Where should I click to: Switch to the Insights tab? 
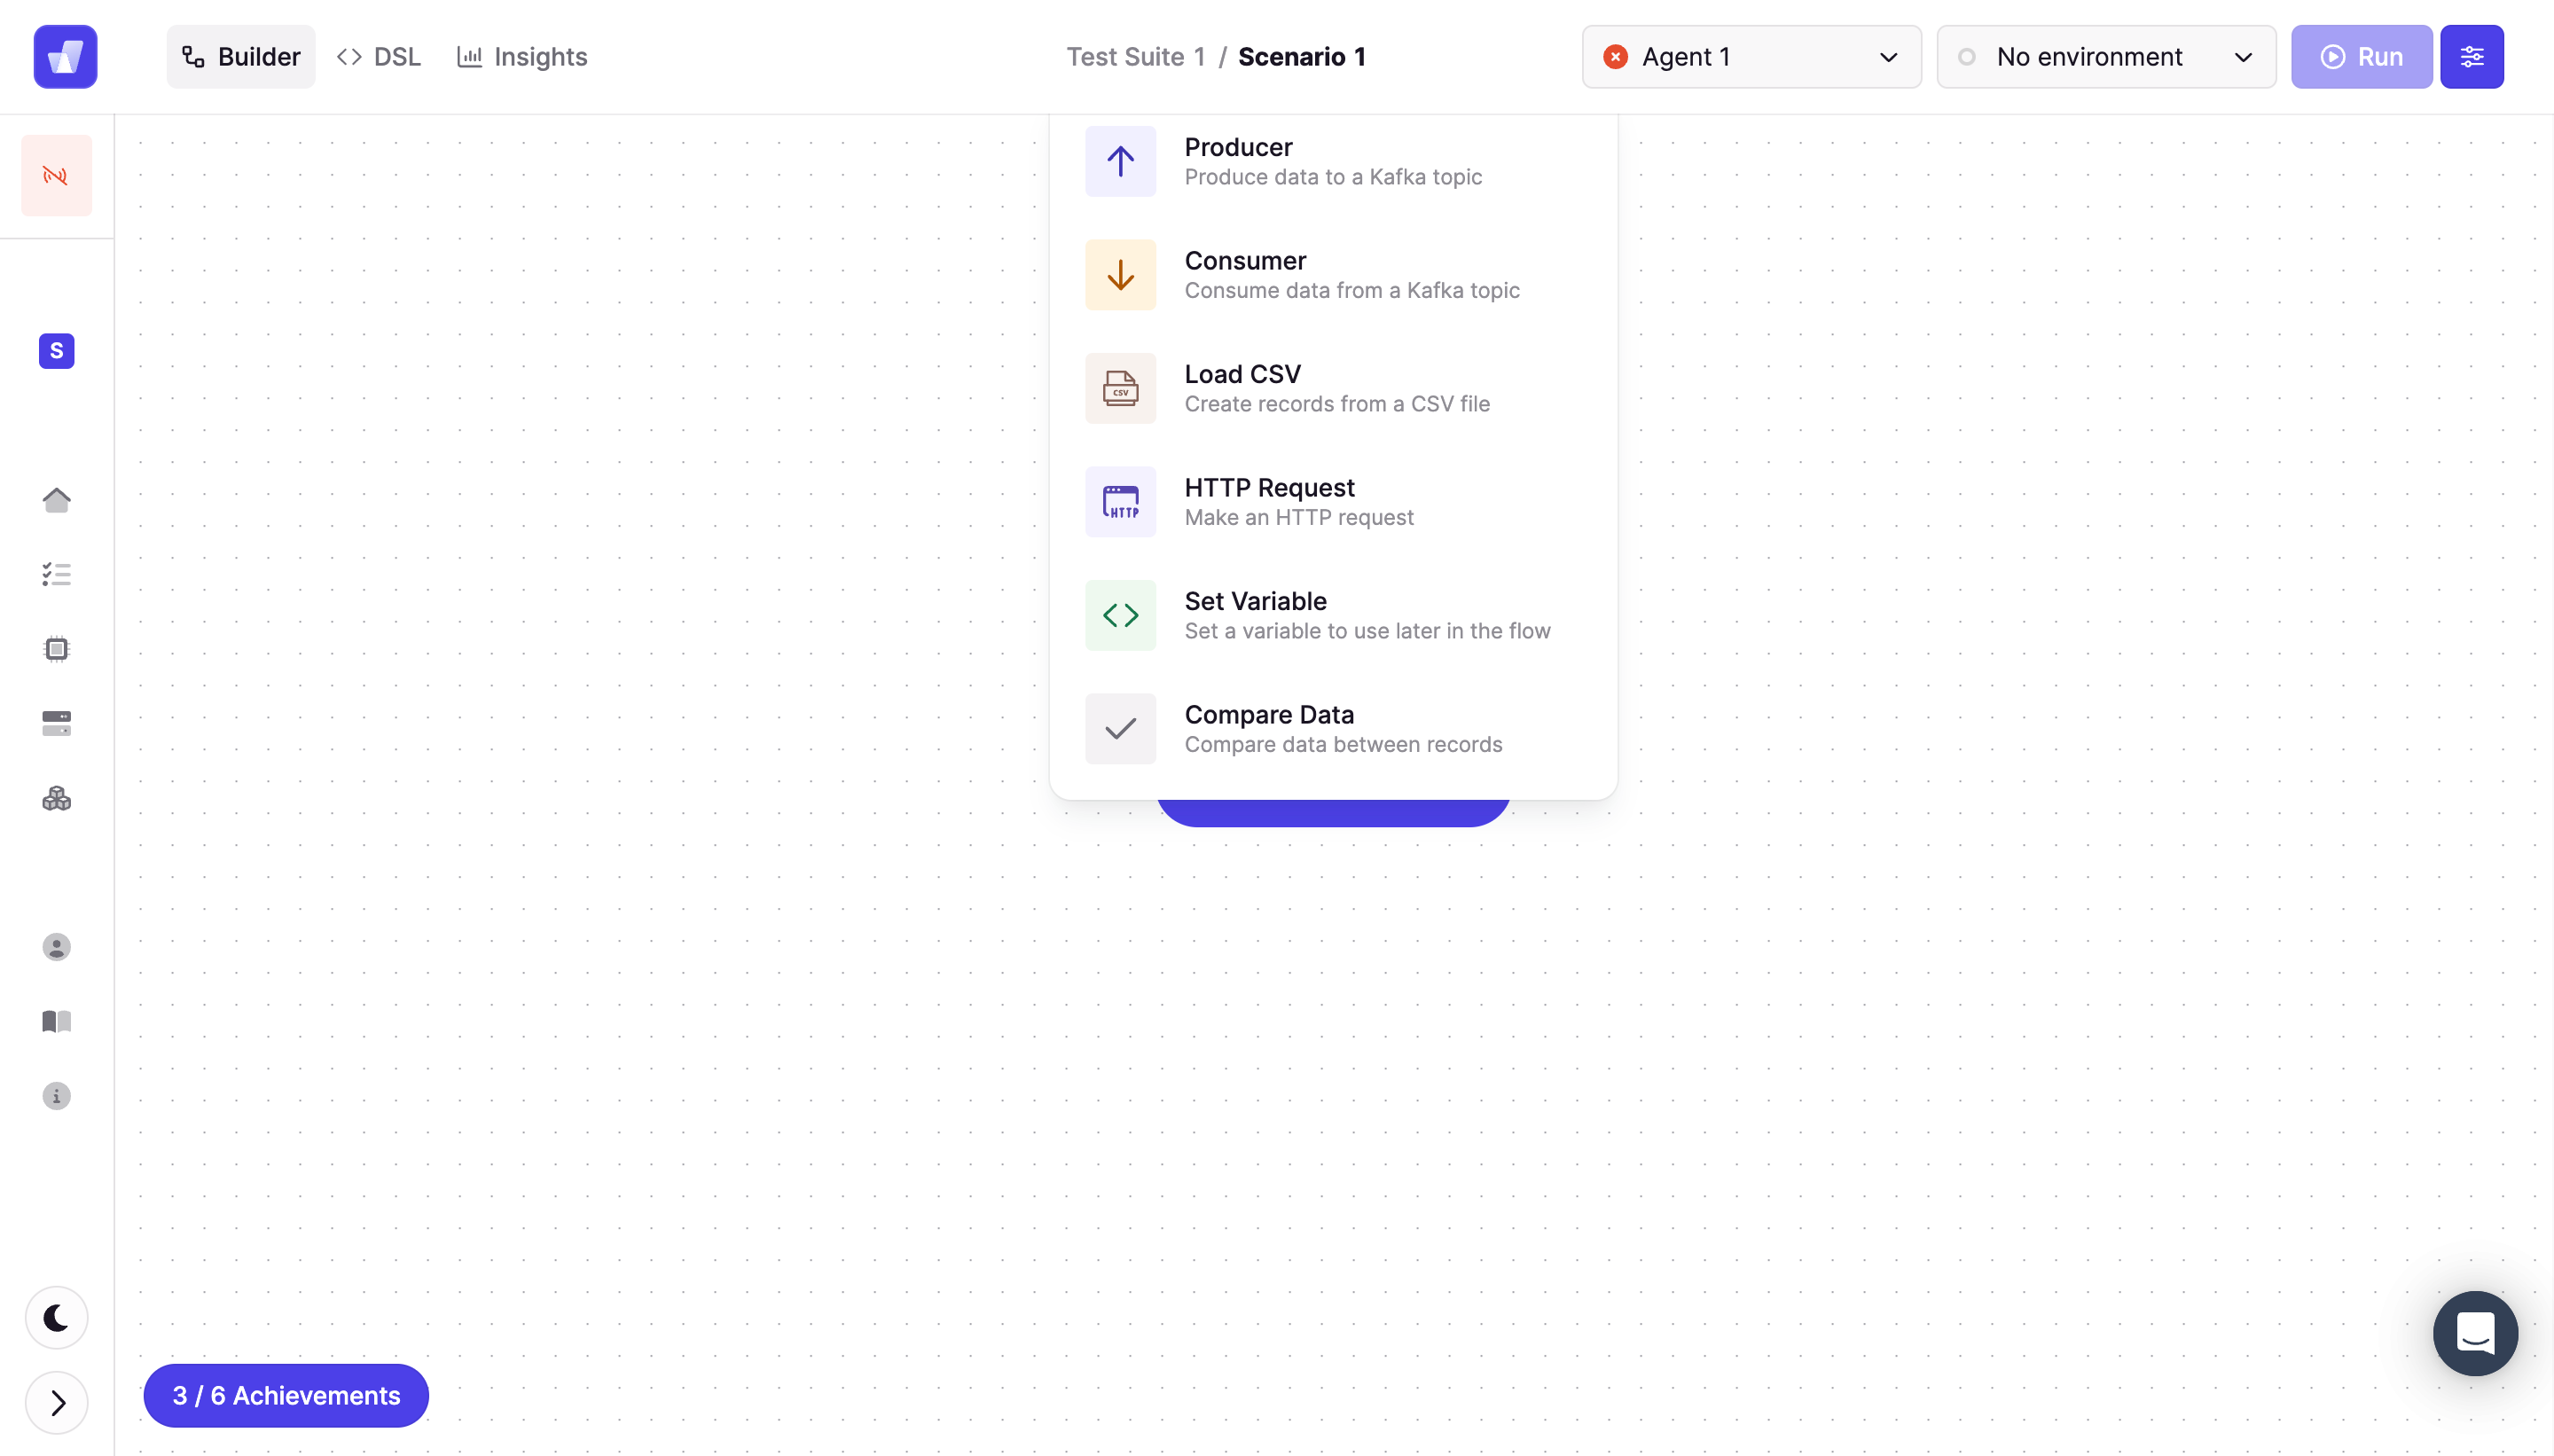522,57
